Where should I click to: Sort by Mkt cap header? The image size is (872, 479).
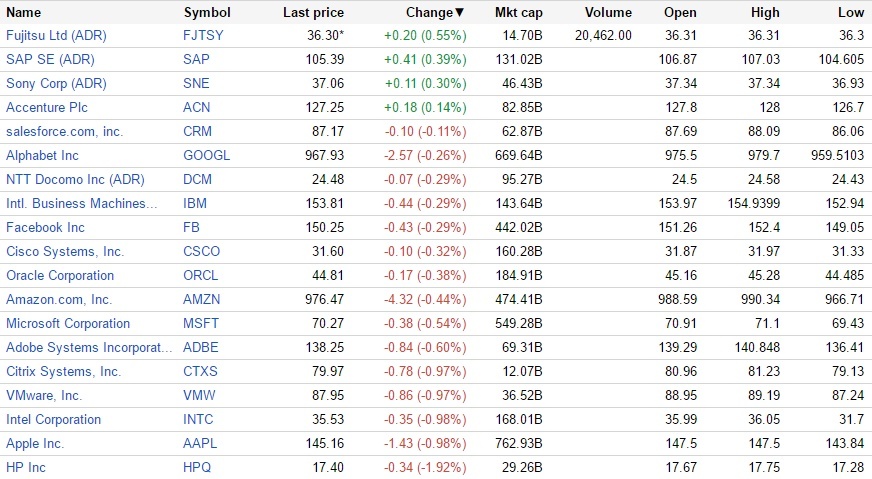pyautogui.click(x=518, y=13)
